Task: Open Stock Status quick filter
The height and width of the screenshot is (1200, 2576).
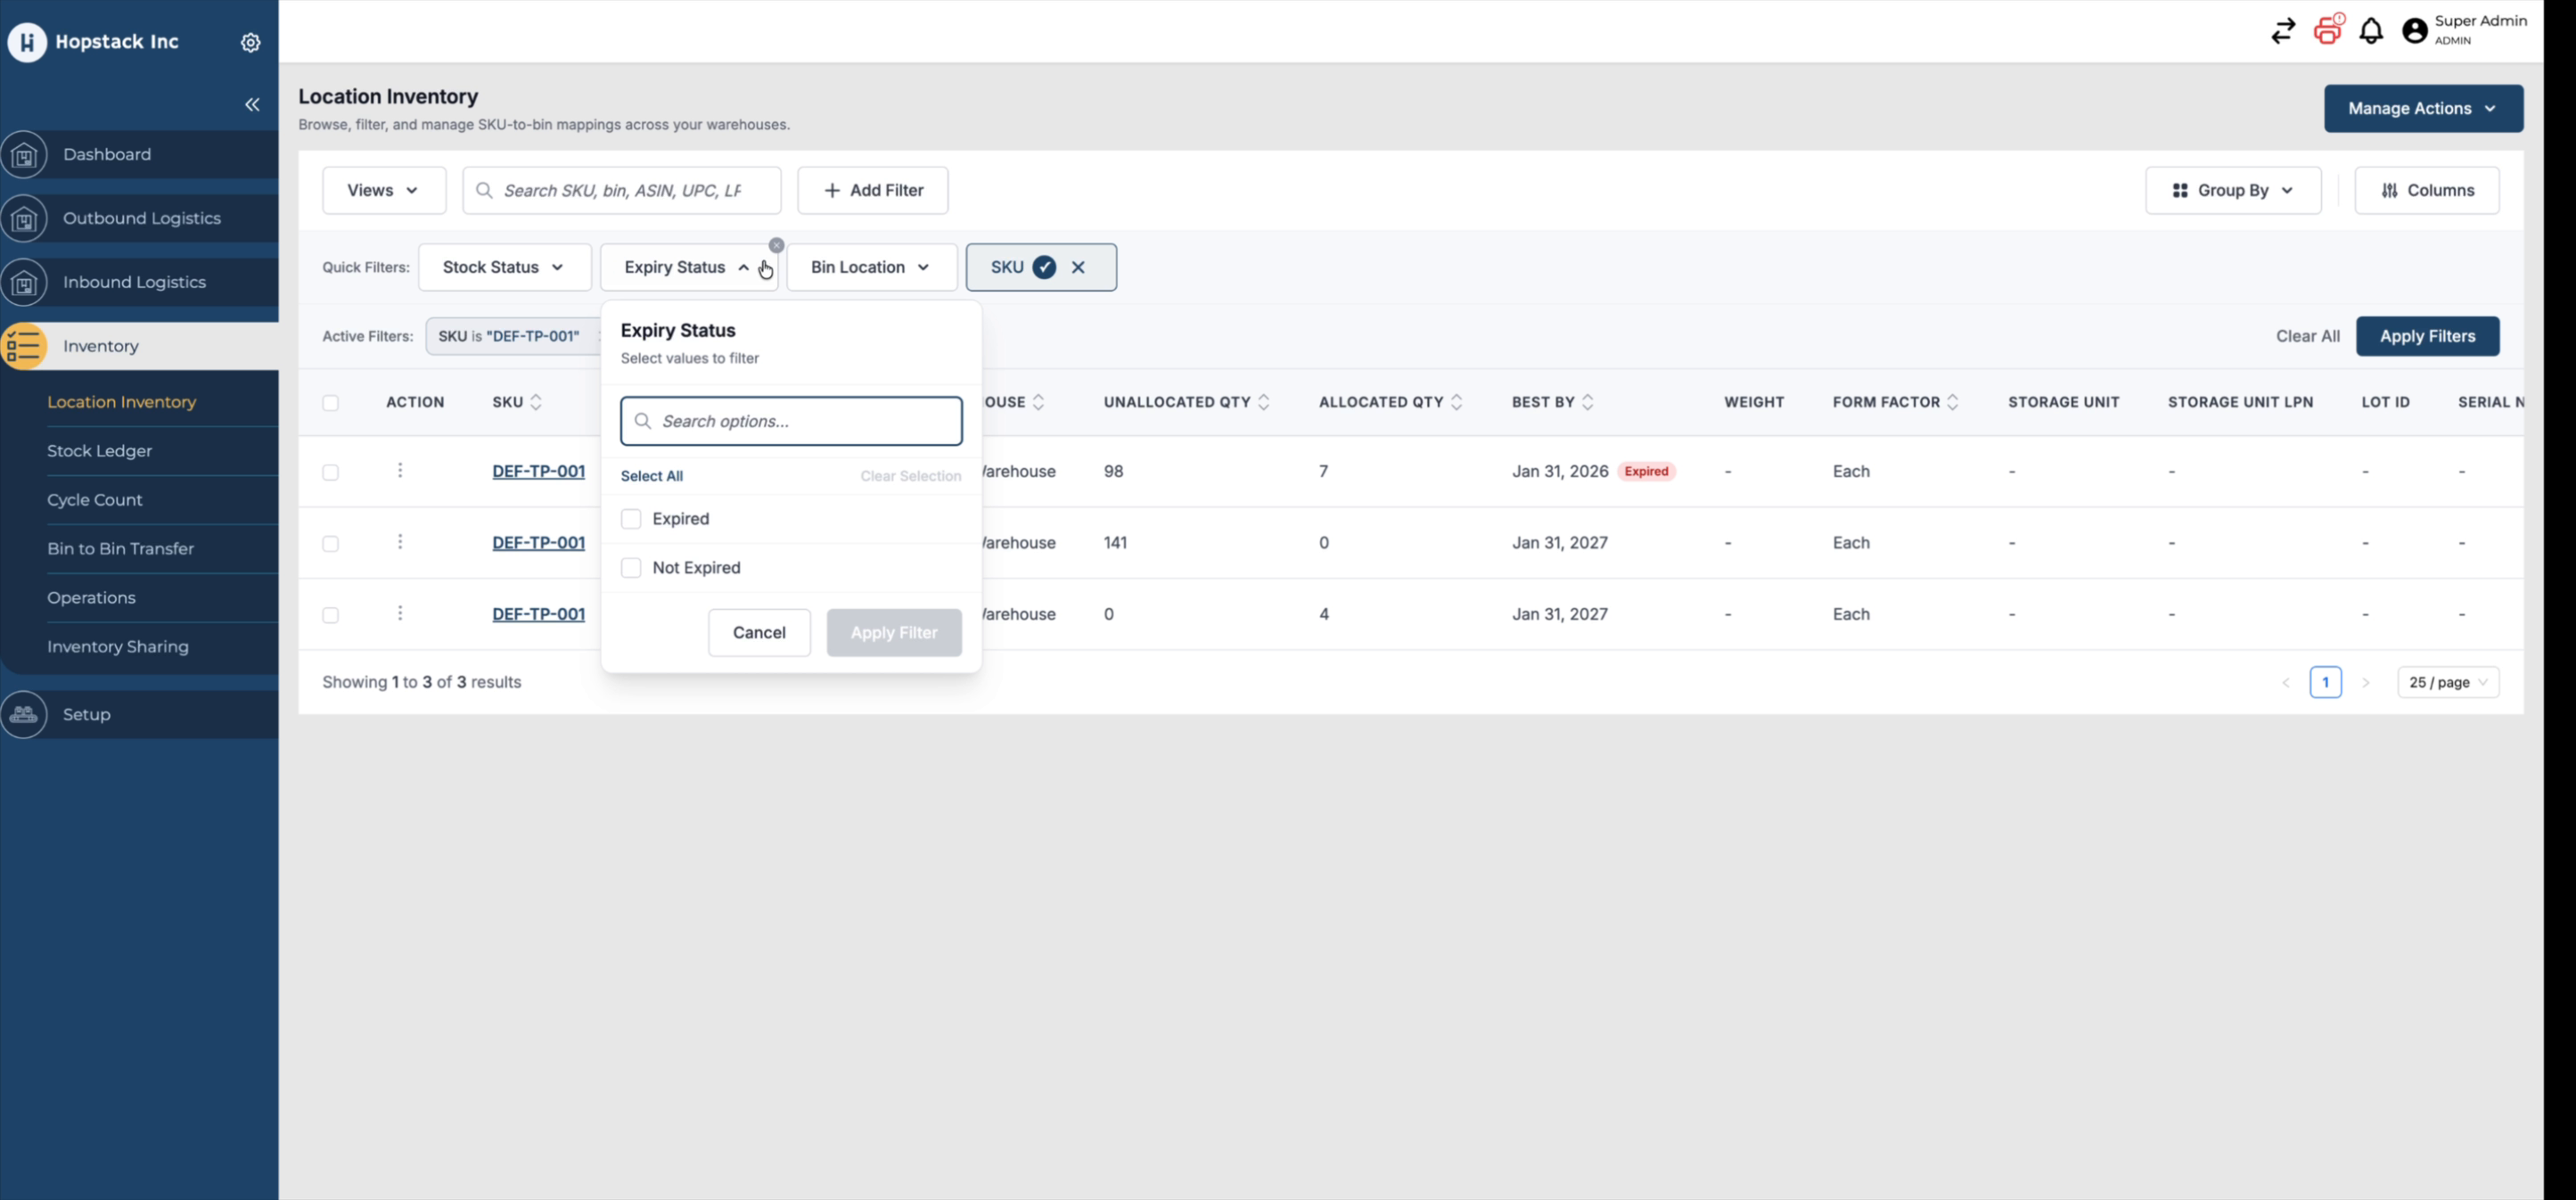Action: coord(505,267)
